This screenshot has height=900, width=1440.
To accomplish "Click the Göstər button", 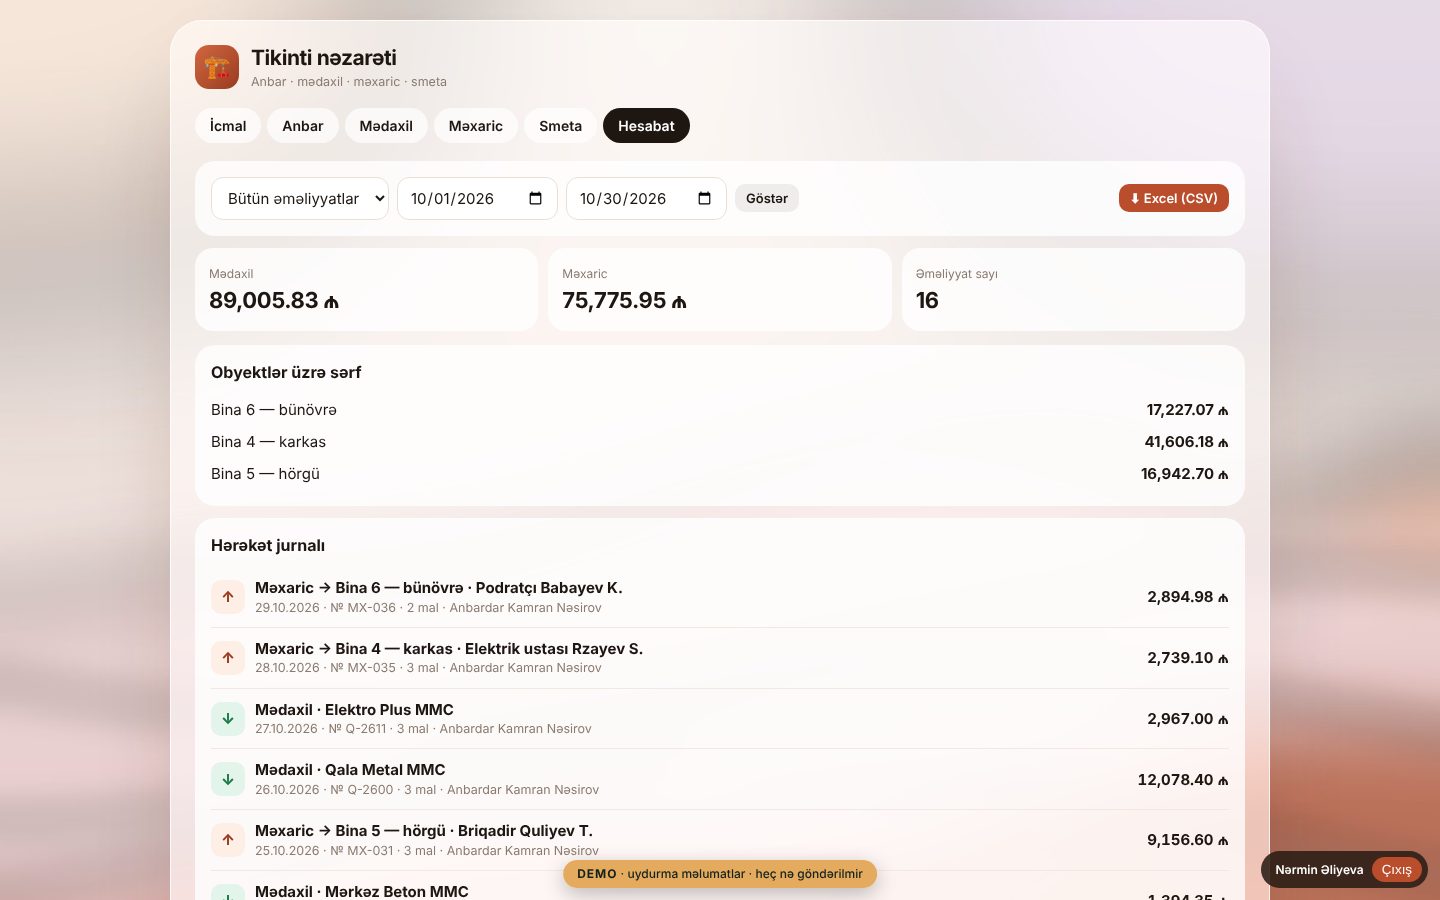I will point(767,198).
